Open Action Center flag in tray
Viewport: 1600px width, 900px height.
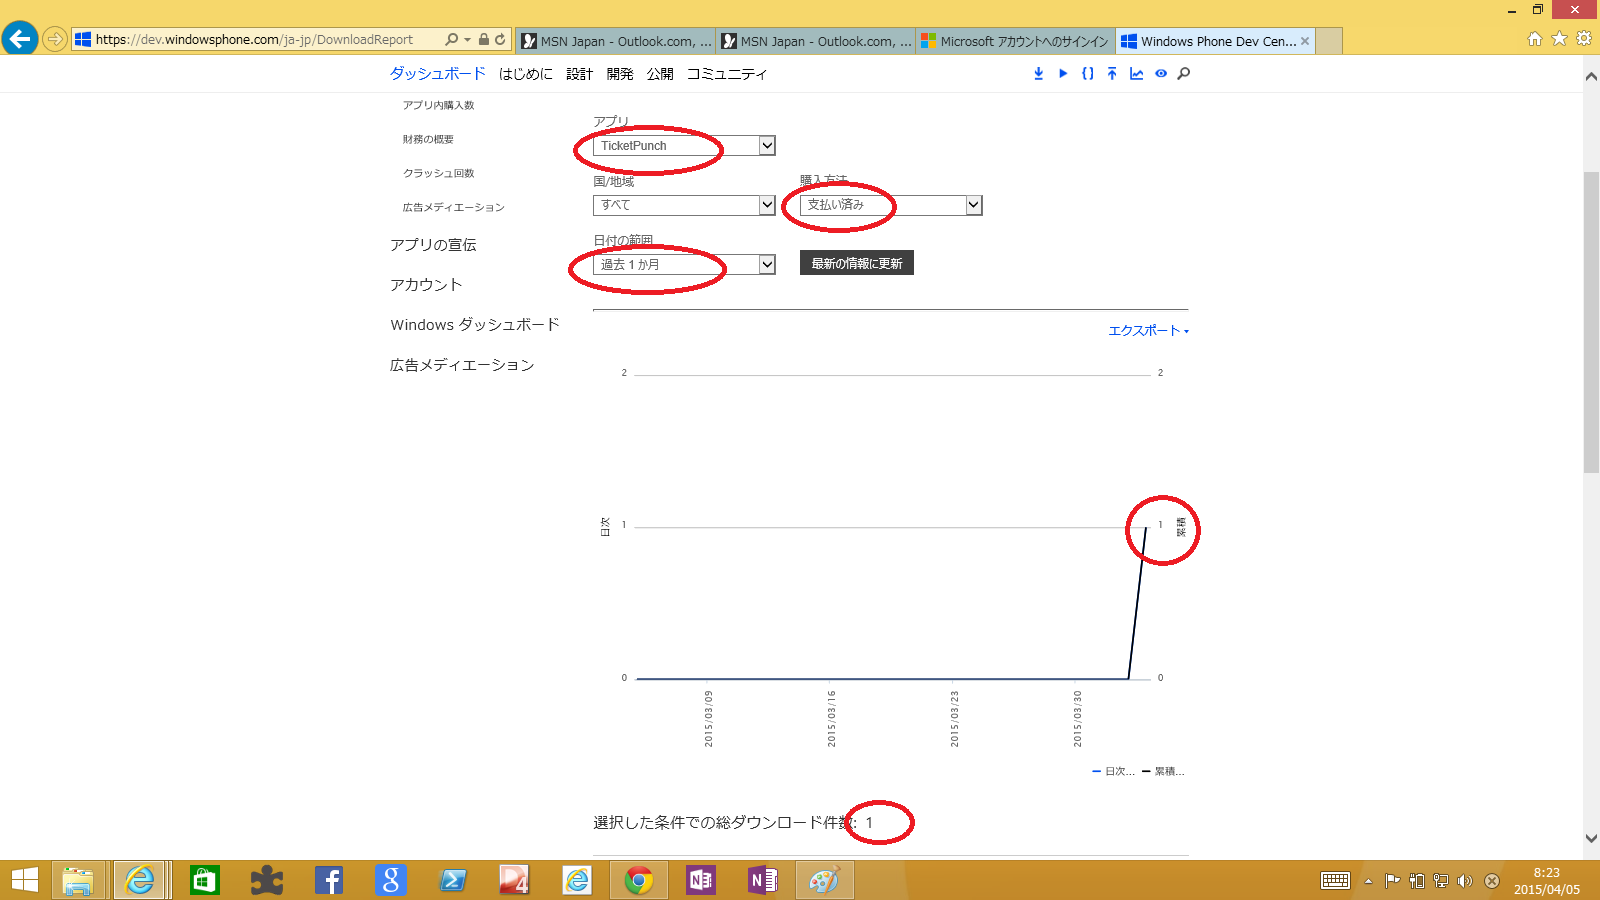pos(1392,881)
